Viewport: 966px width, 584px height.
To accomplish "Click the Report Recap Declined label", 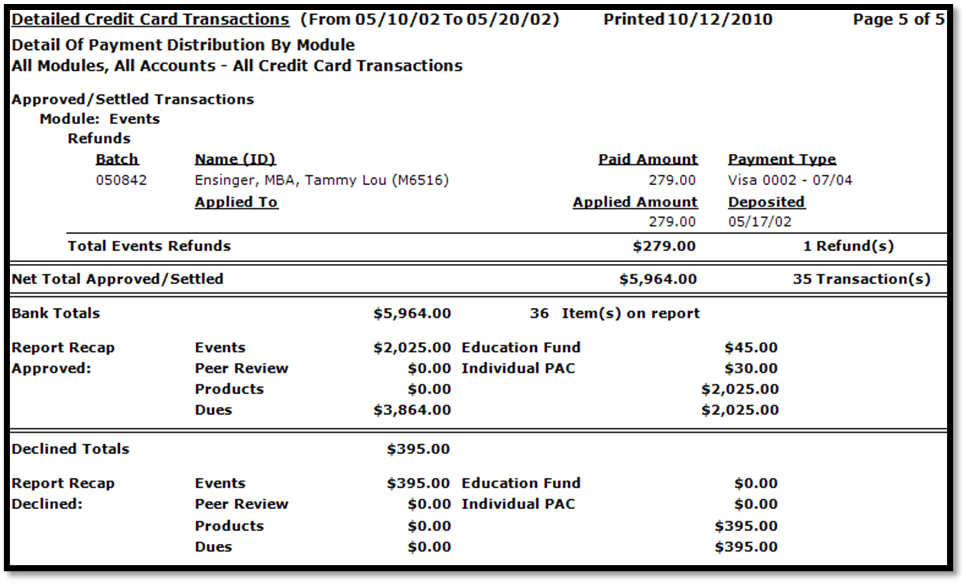I will pyautogui.click(x=63, y=493).
